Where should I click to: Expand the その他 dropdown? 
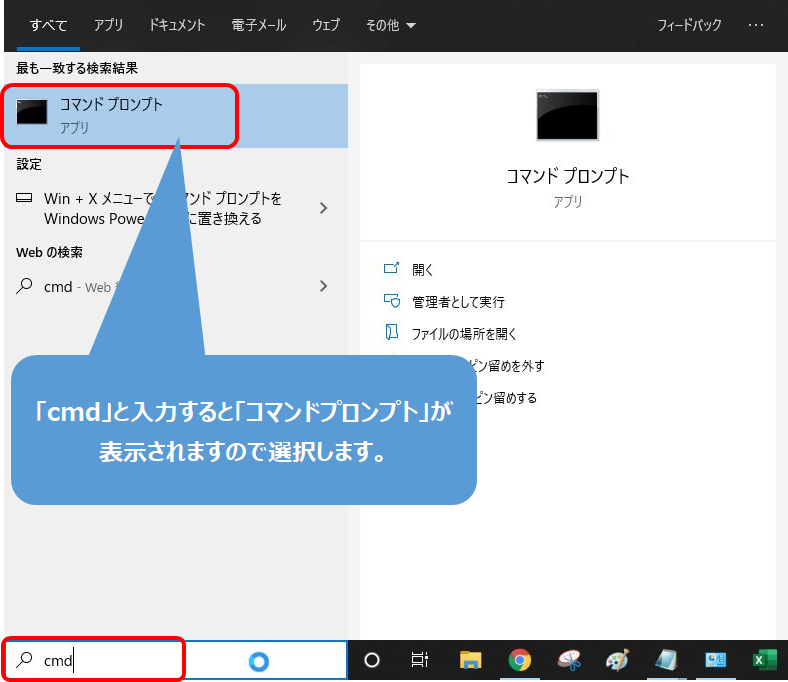pyautogui.click(x=390, y=25)
